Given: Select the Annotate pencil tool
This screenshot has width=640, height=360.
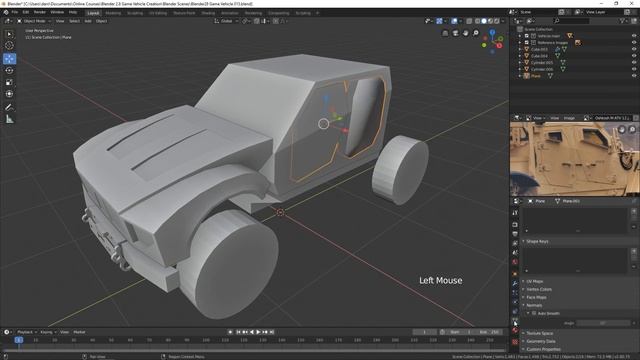Looking at the screenshot, I should (9, 107).
